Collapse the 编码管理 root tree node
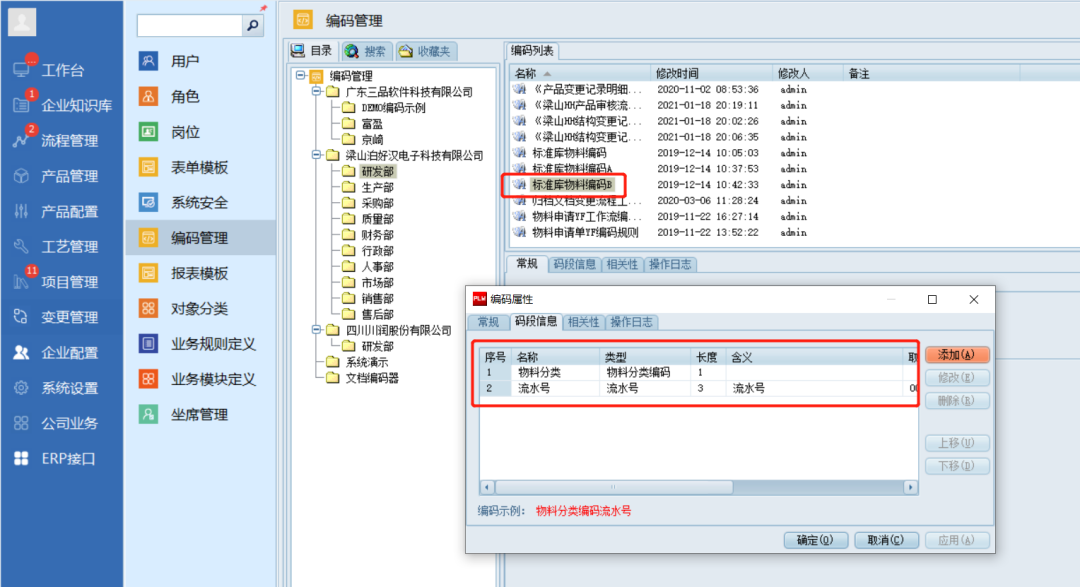 click(x=300, y=76)
